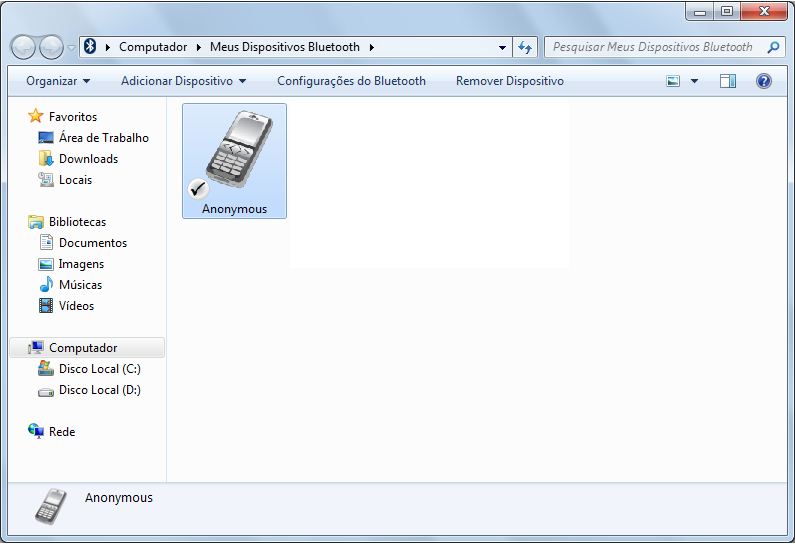795x544 pixels.
Task: Click the Rede network icon
Action: pyautogui.click(x=35, y=431)
